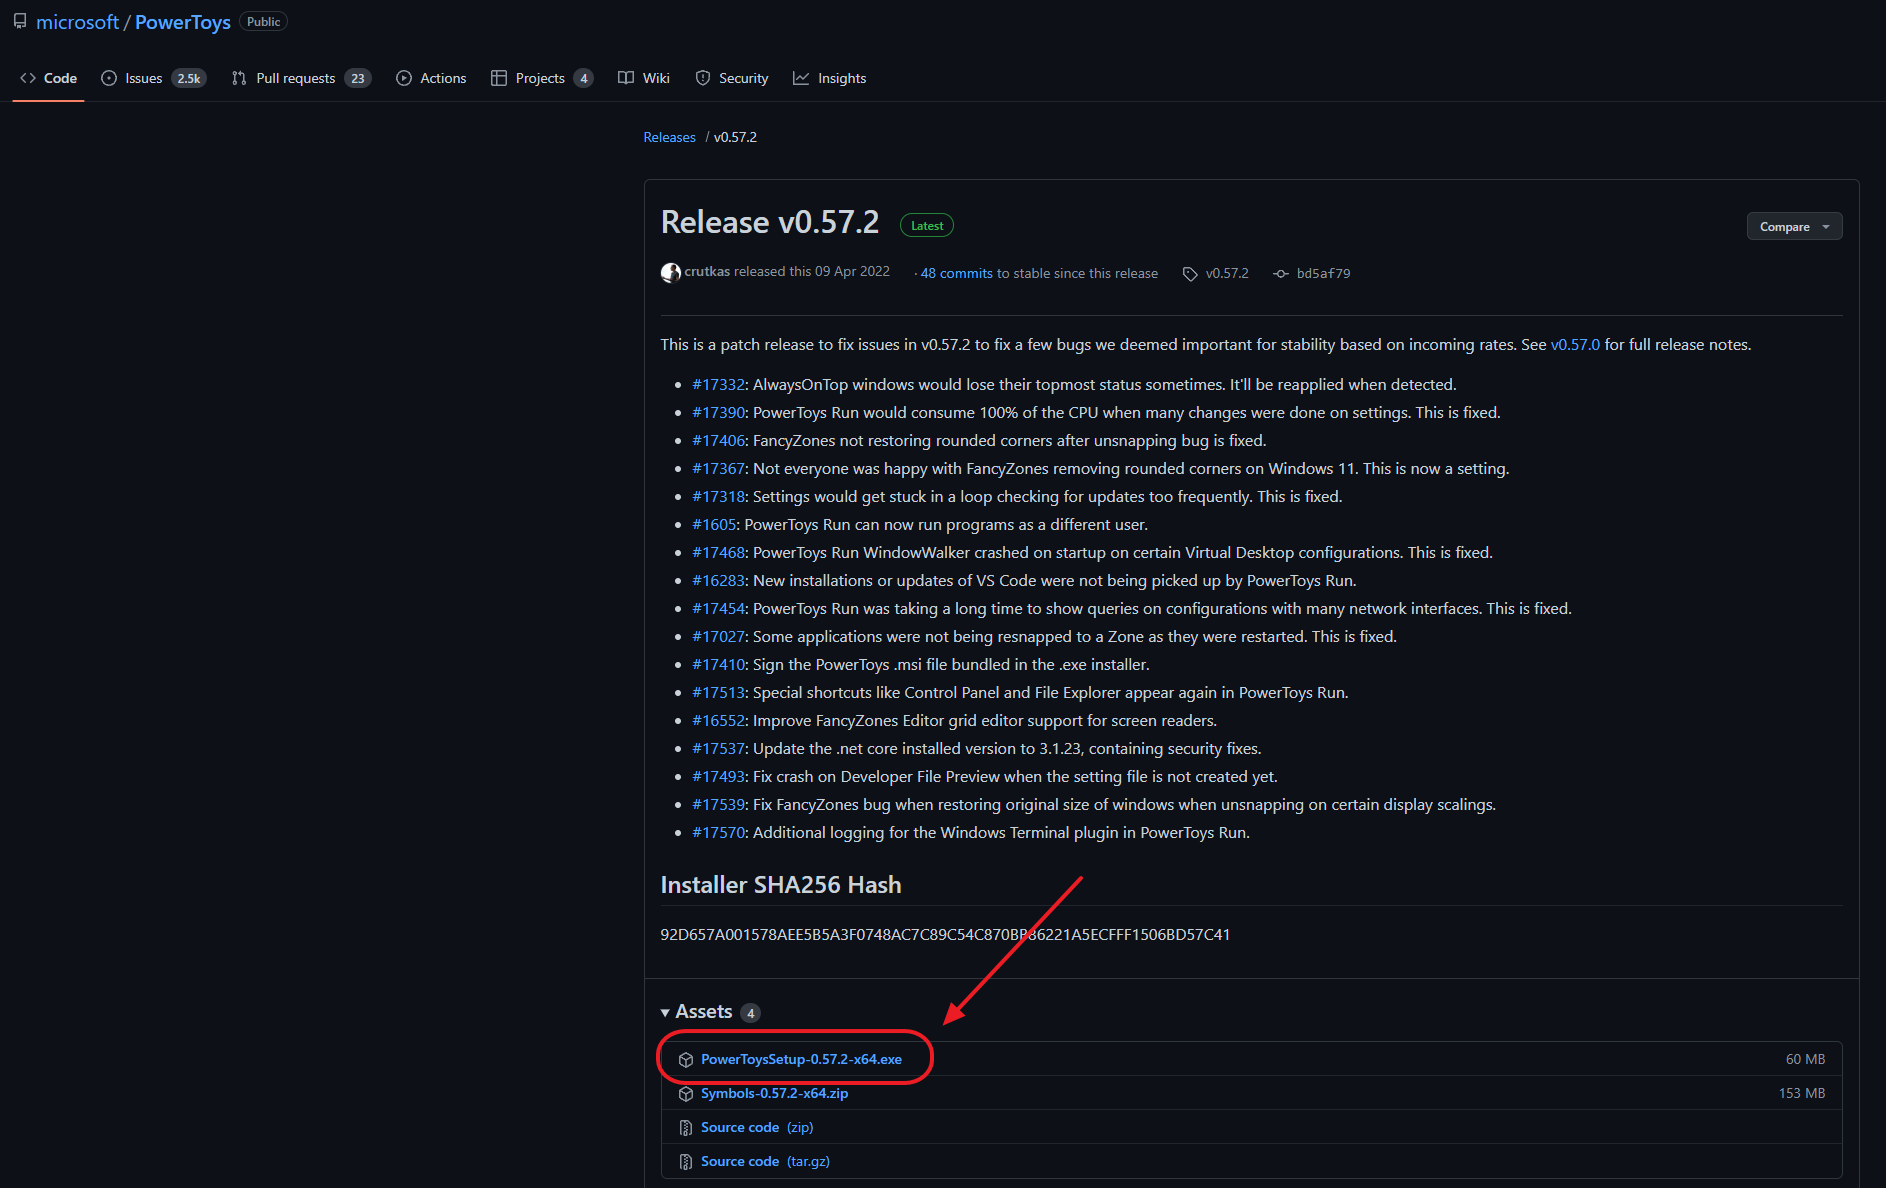Image resolution: width=1886 pixels, height=1188 pixels.
Task: Click the Pull requests branch icon
Action: click(239, 78)
